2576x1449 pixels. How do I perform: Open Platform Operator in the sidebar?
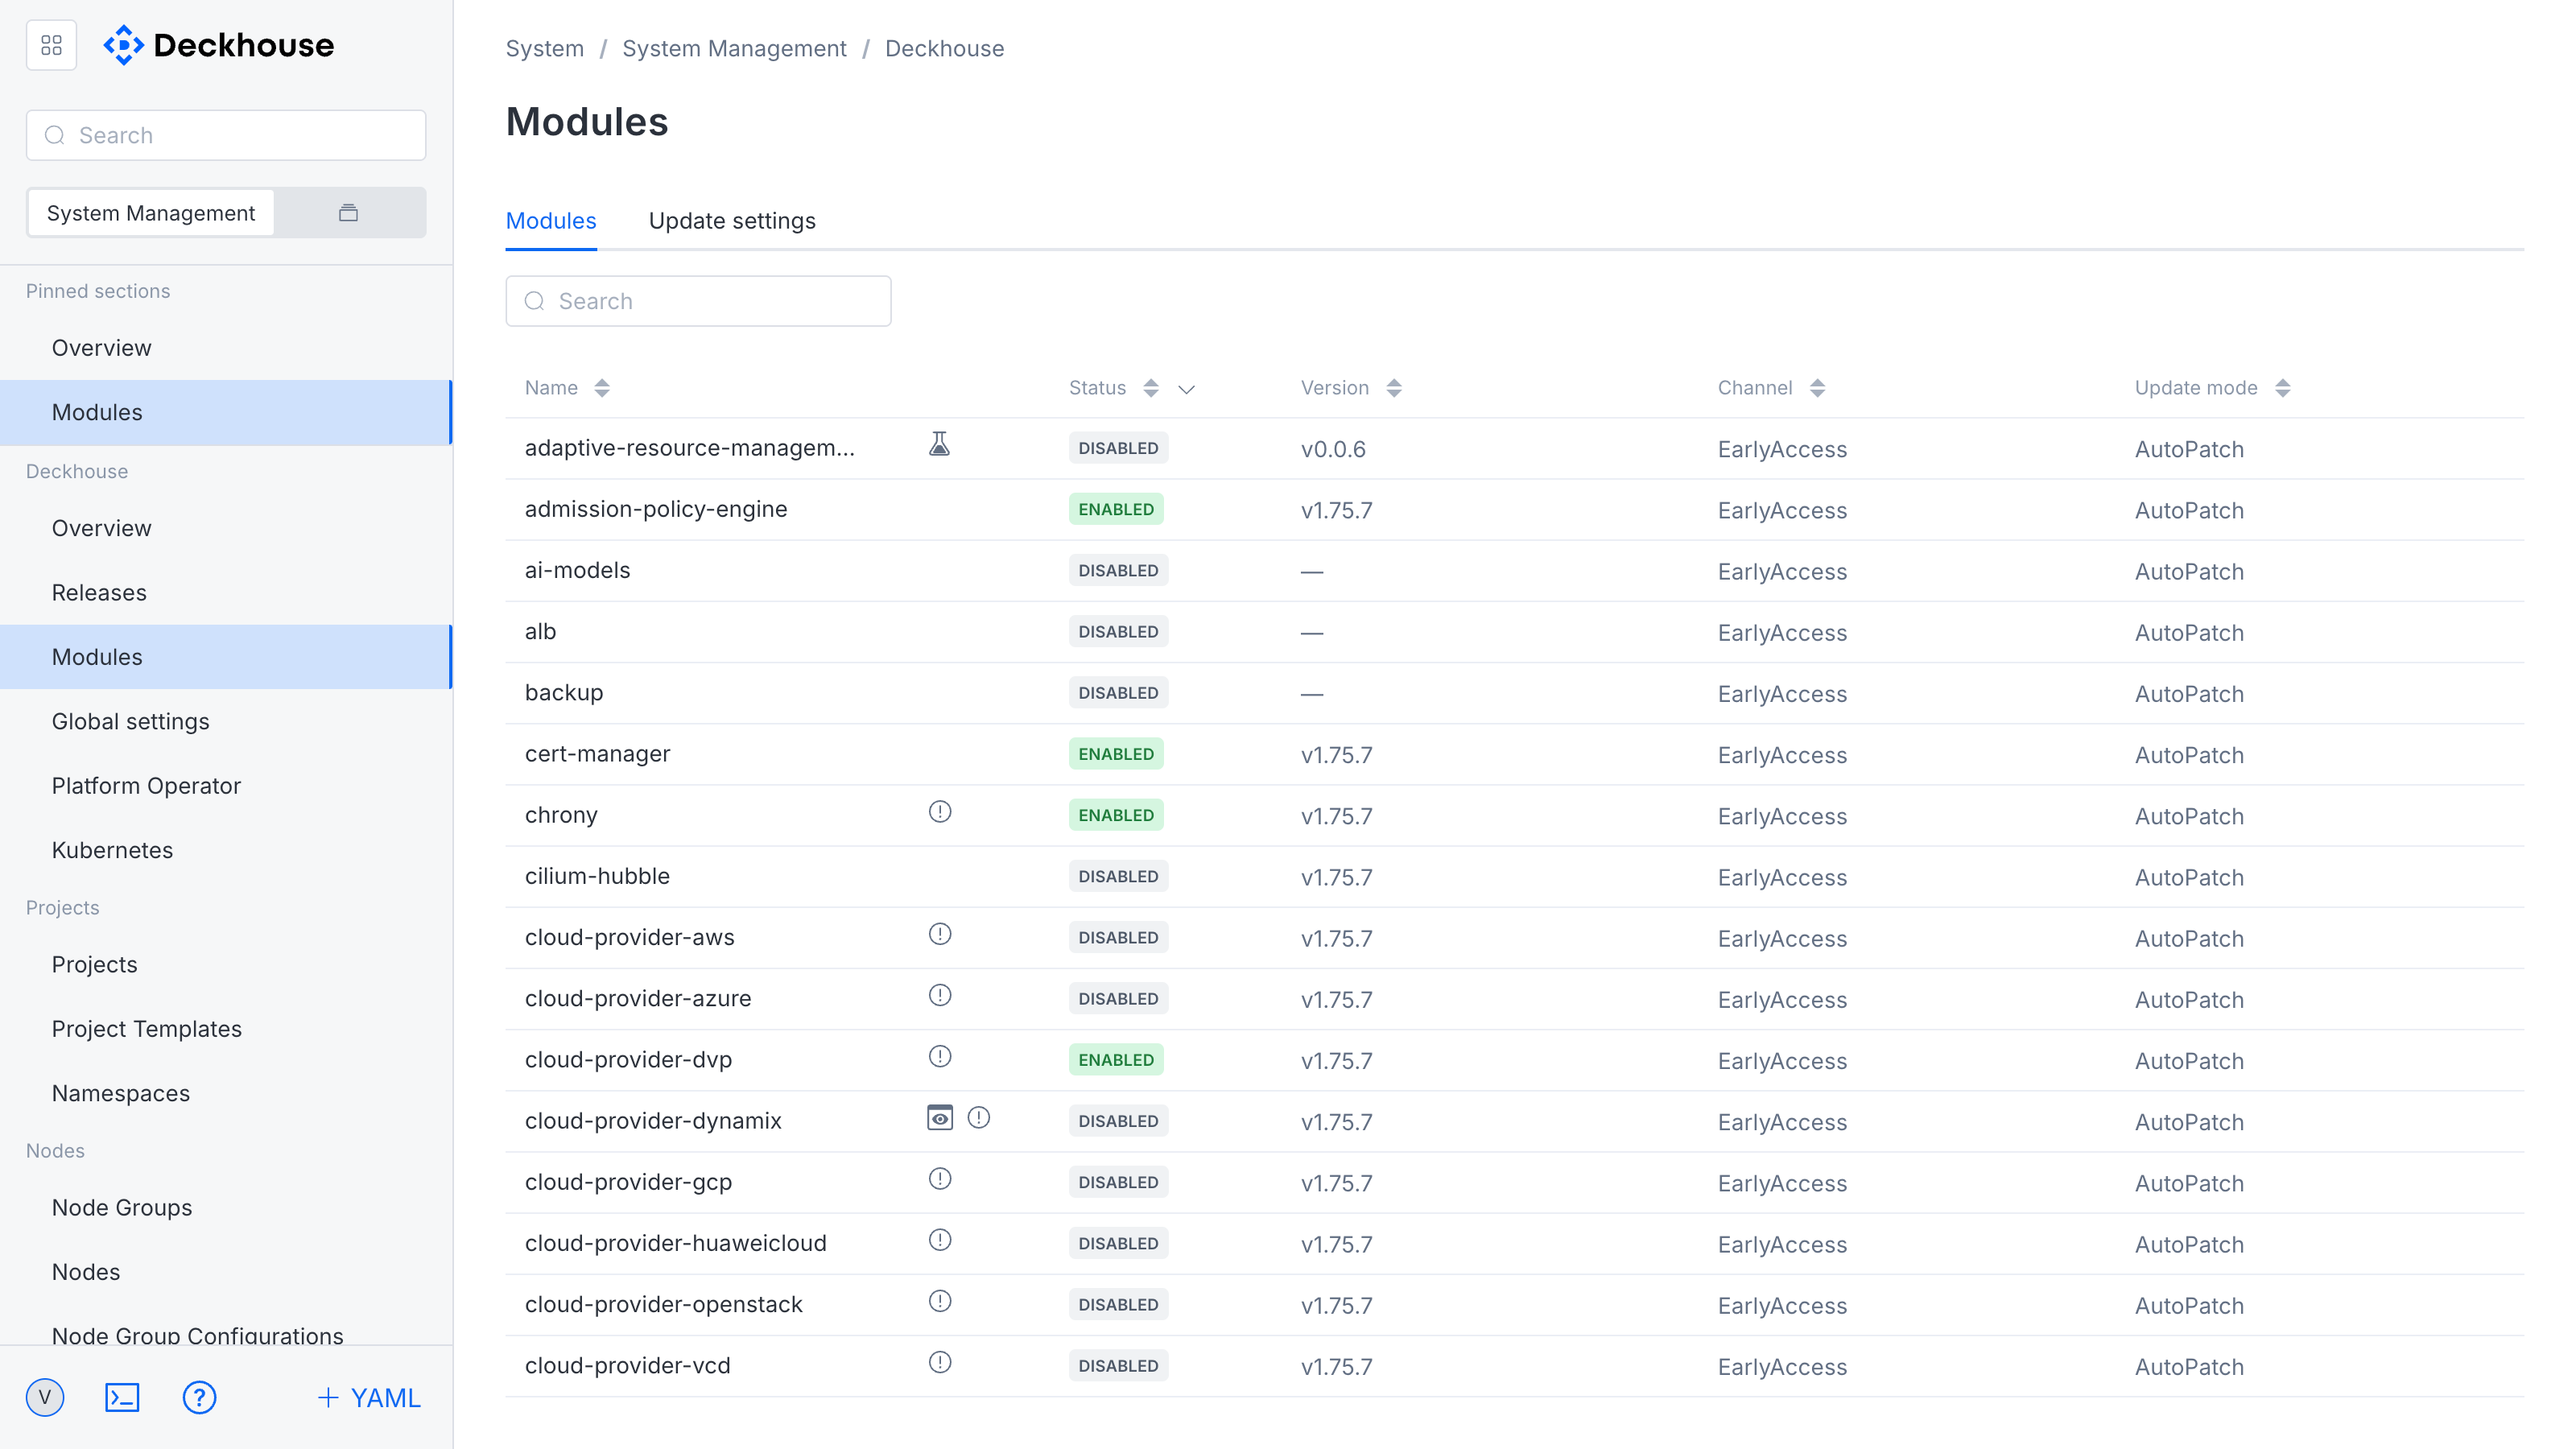coord(226,785)
